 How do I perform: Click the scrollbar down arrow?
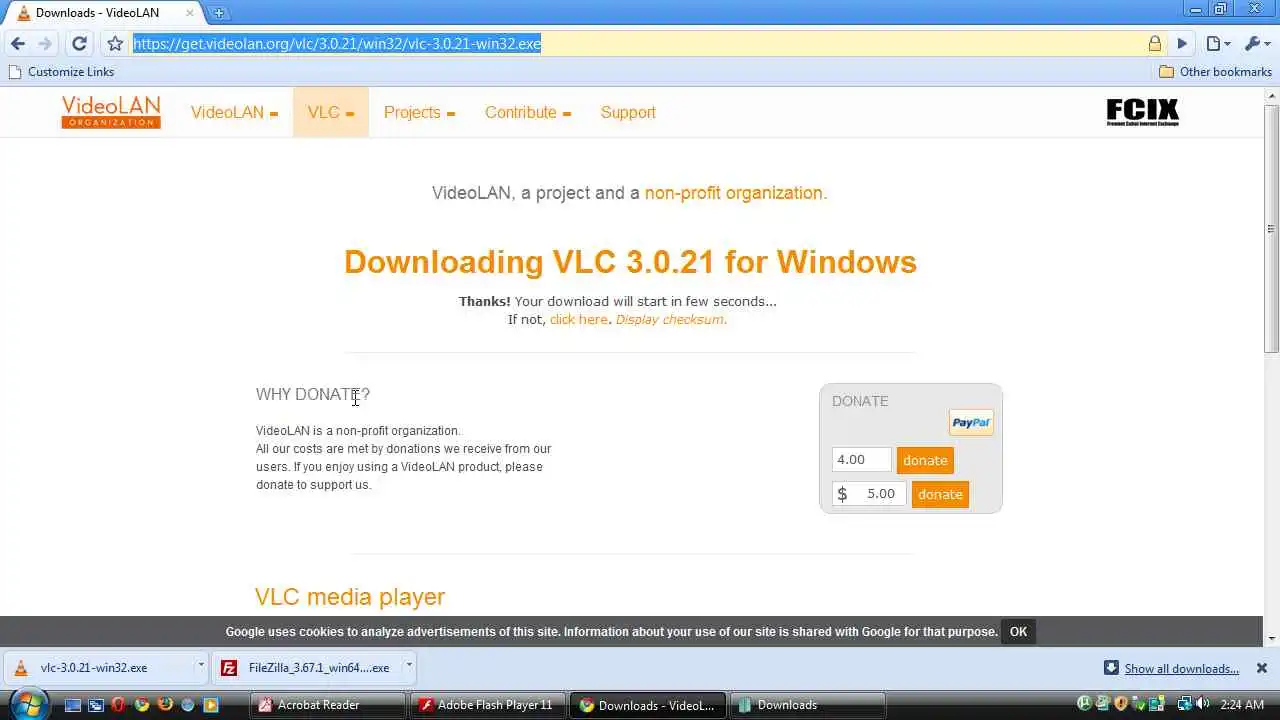point(1271,638)
